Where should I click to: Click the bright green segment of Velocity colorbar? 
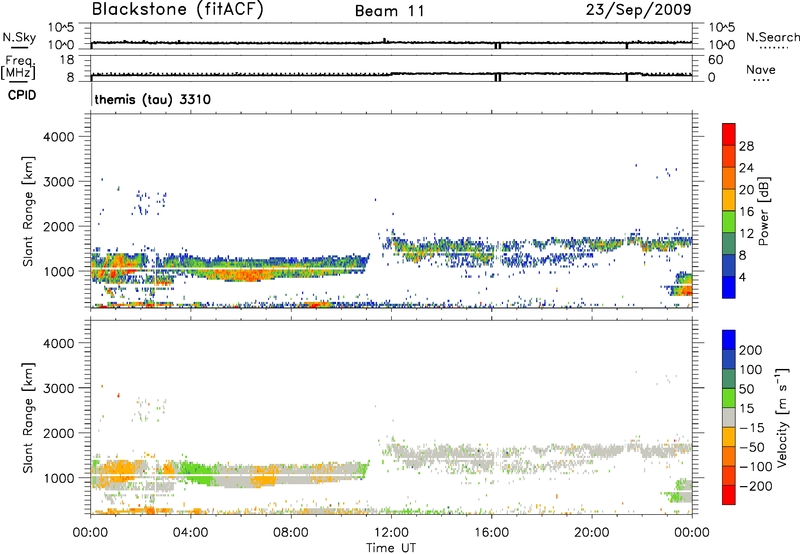(729, 398)
